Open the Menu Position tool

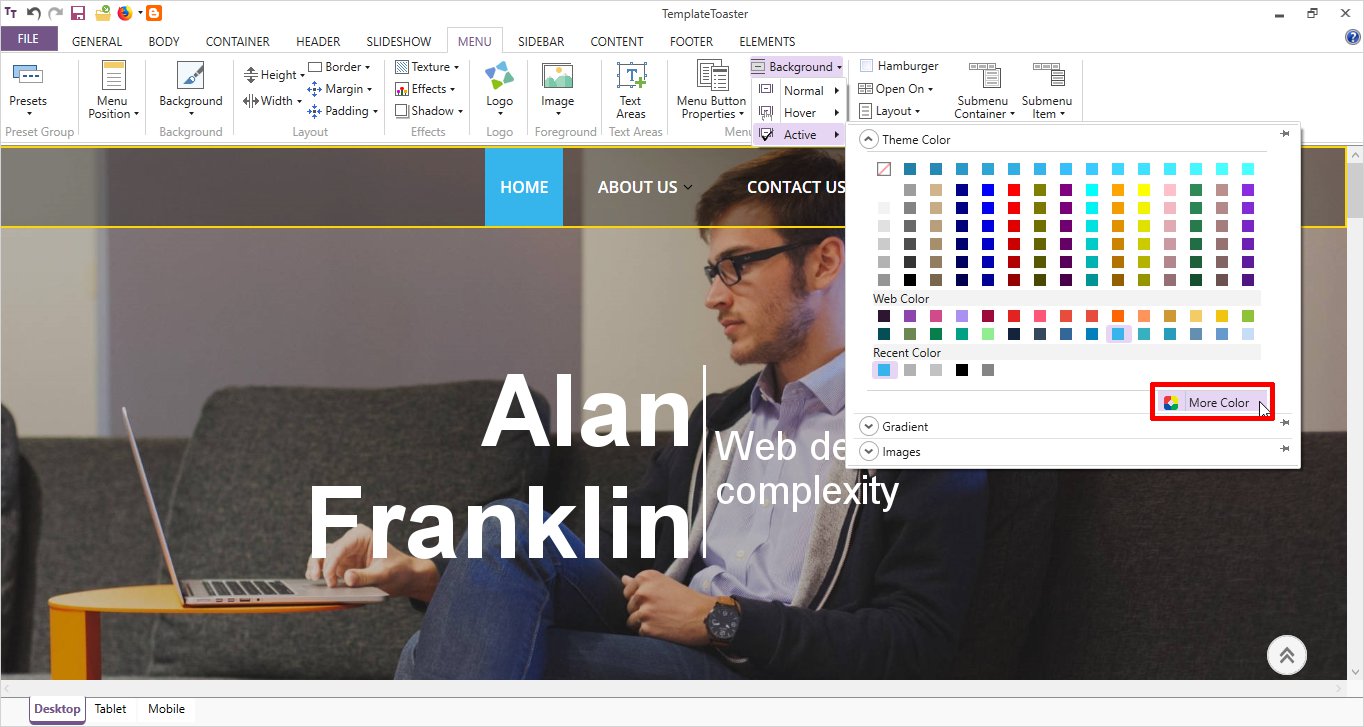pyautogui.click(x=113, y=78)
